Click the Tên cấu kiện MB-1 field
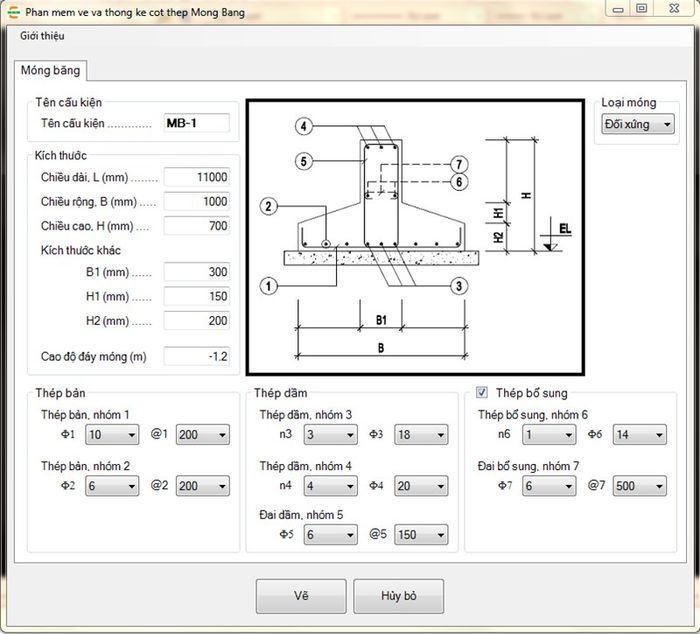 [x=197, y=123]
